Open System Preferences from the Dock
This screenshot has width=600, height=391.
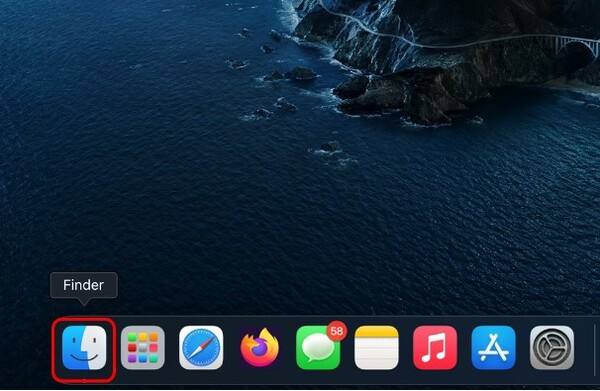552,348
